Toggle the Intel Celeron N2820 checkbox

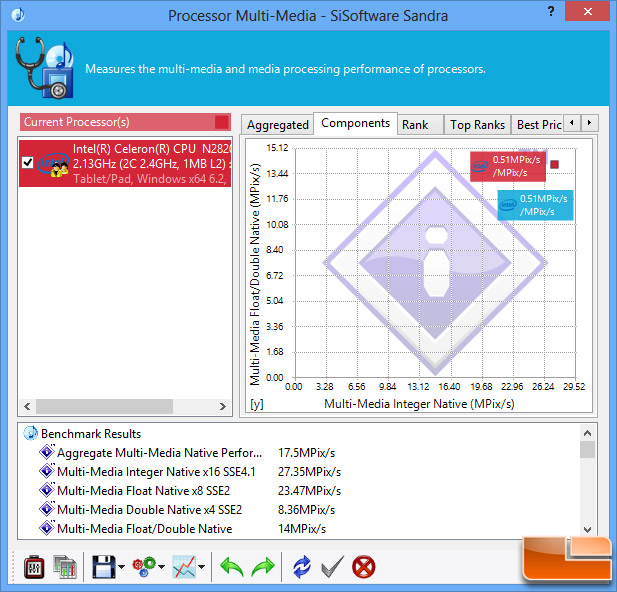28,162
